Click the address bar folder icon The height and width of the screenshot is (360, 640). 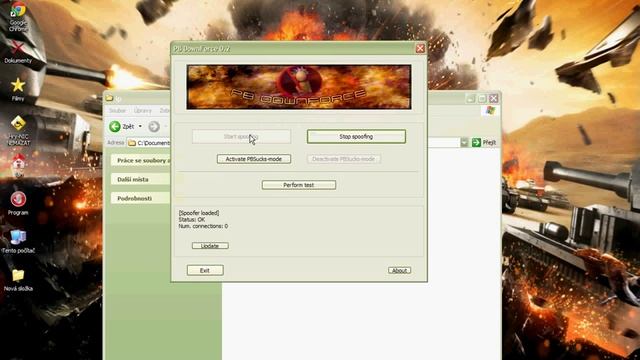coord(131,143)
